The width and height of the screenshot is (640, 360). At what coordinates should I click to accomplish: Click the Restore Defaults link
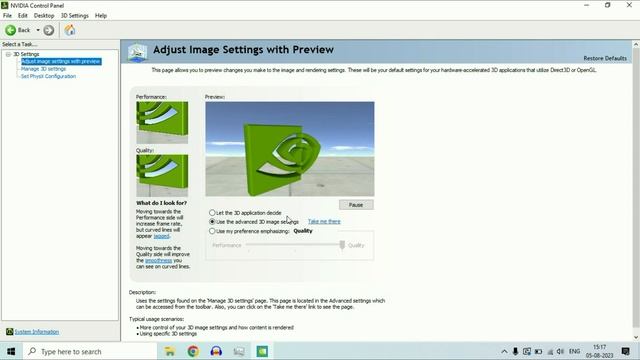pyautogui.click(x=605, y=58)
